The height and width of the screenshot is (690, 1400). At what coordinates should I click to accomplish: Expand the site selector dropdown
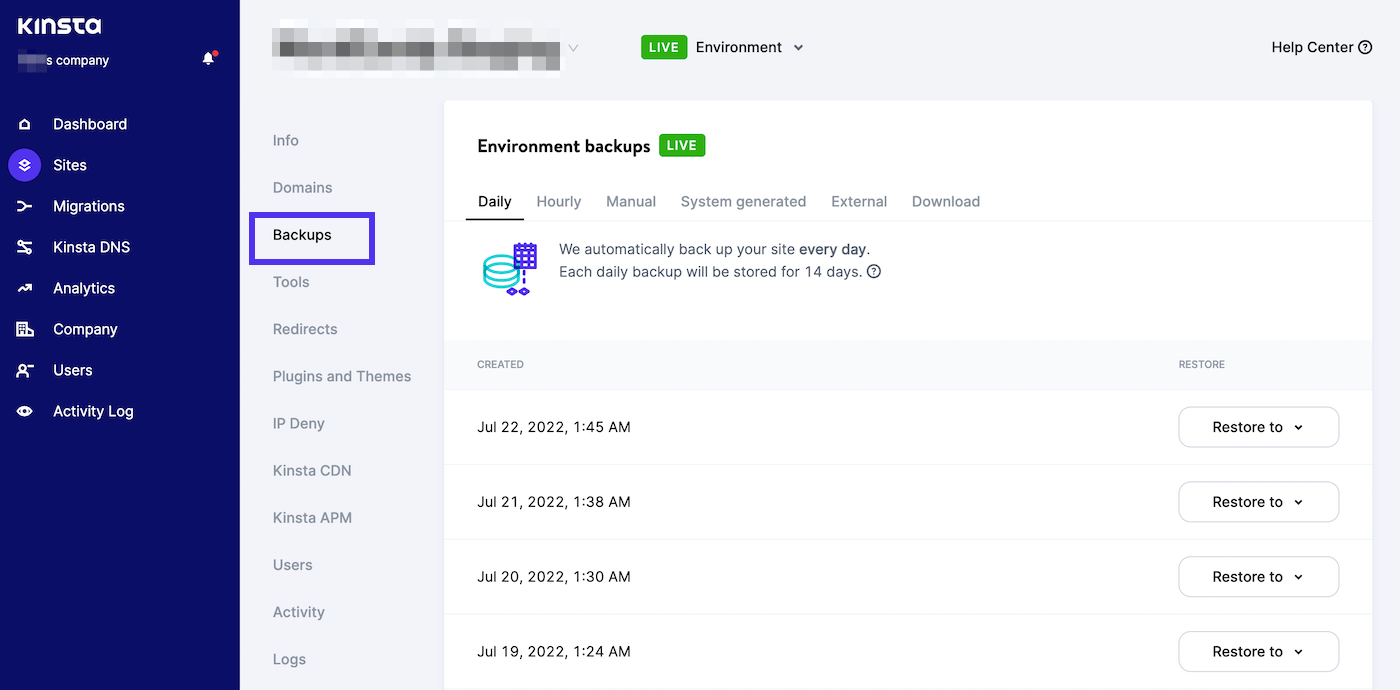point(572,47)
